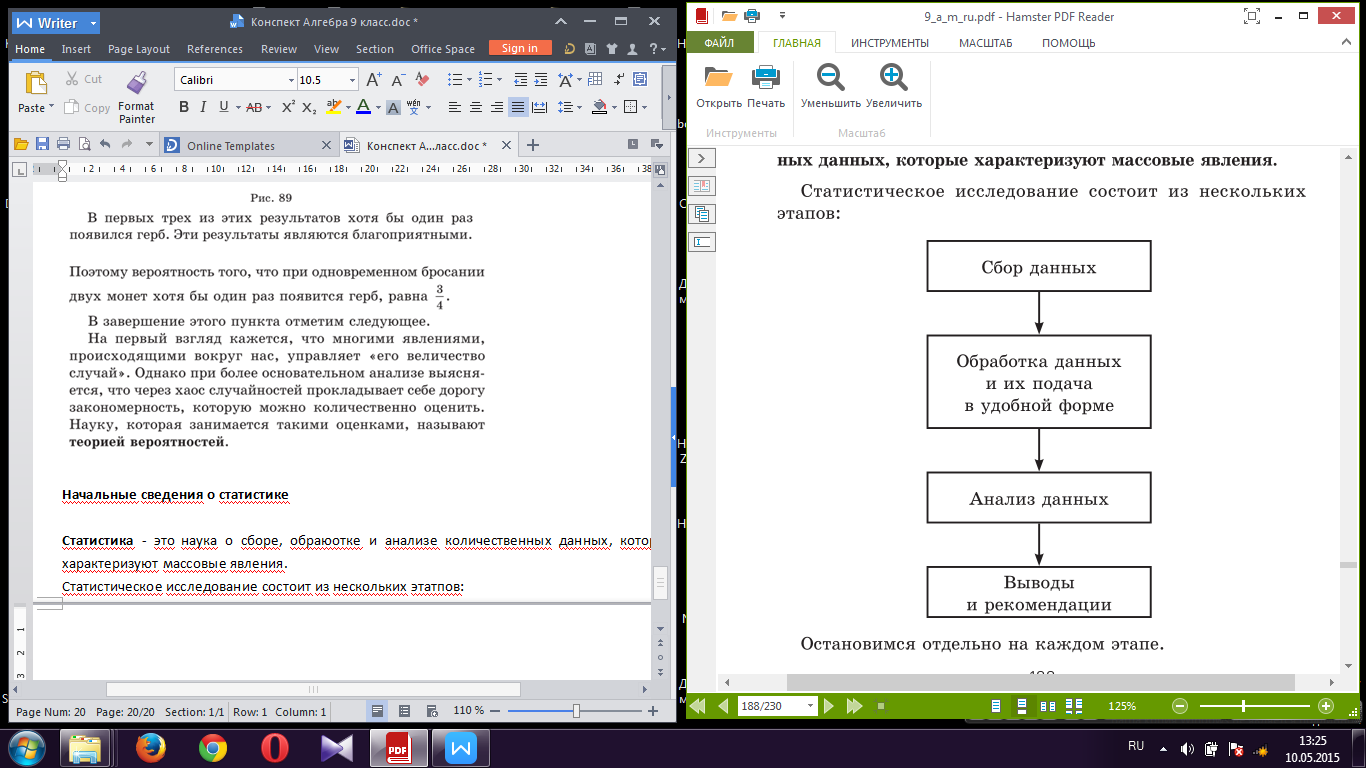Image resolution: width=1366 pixels, height=768 pixels.
Task: Click the highlight color swatch
Action: pos(333,107)
